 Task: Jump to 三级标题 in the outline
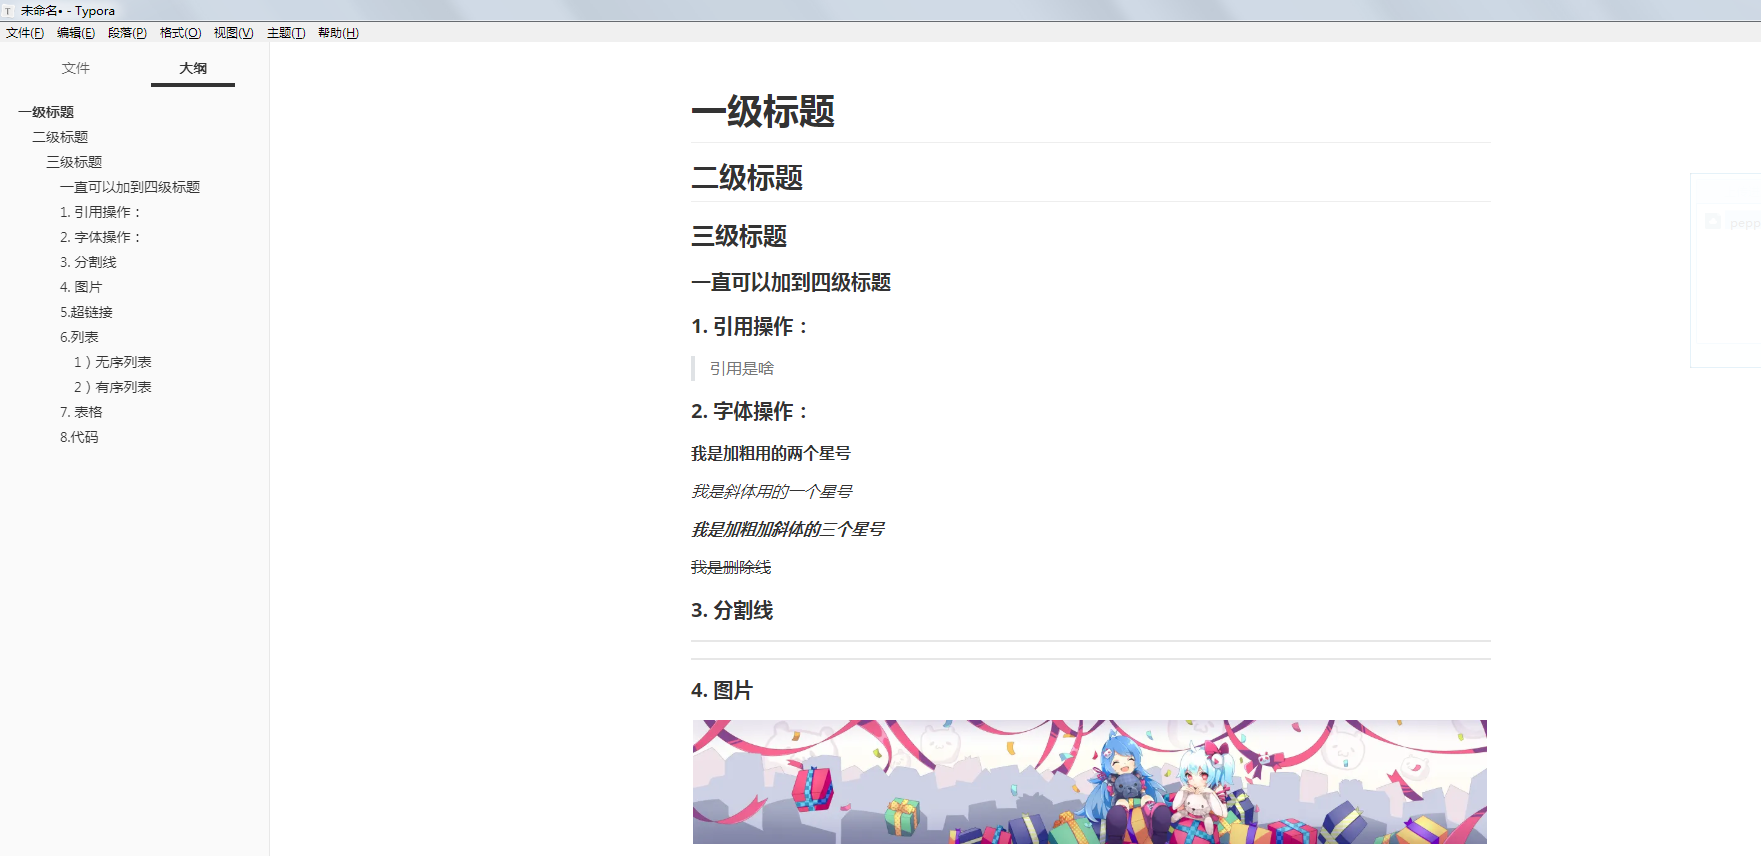pos(74,162)
